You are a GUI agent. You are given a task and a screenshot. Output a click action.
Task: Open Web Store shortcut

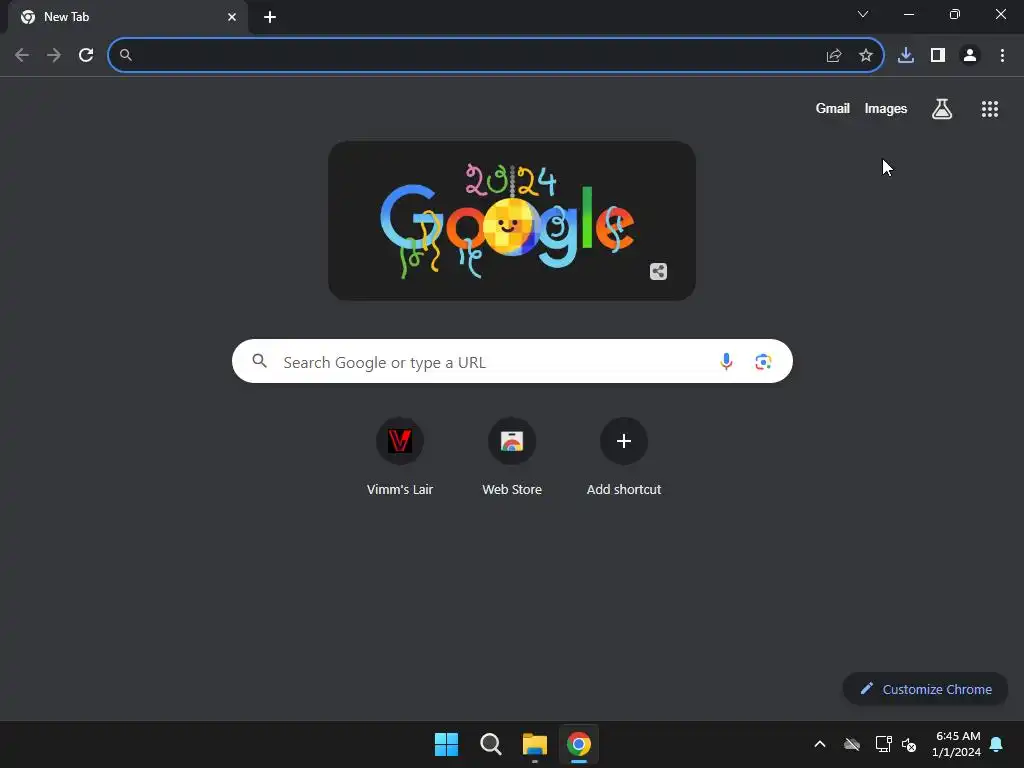point(512,457)
